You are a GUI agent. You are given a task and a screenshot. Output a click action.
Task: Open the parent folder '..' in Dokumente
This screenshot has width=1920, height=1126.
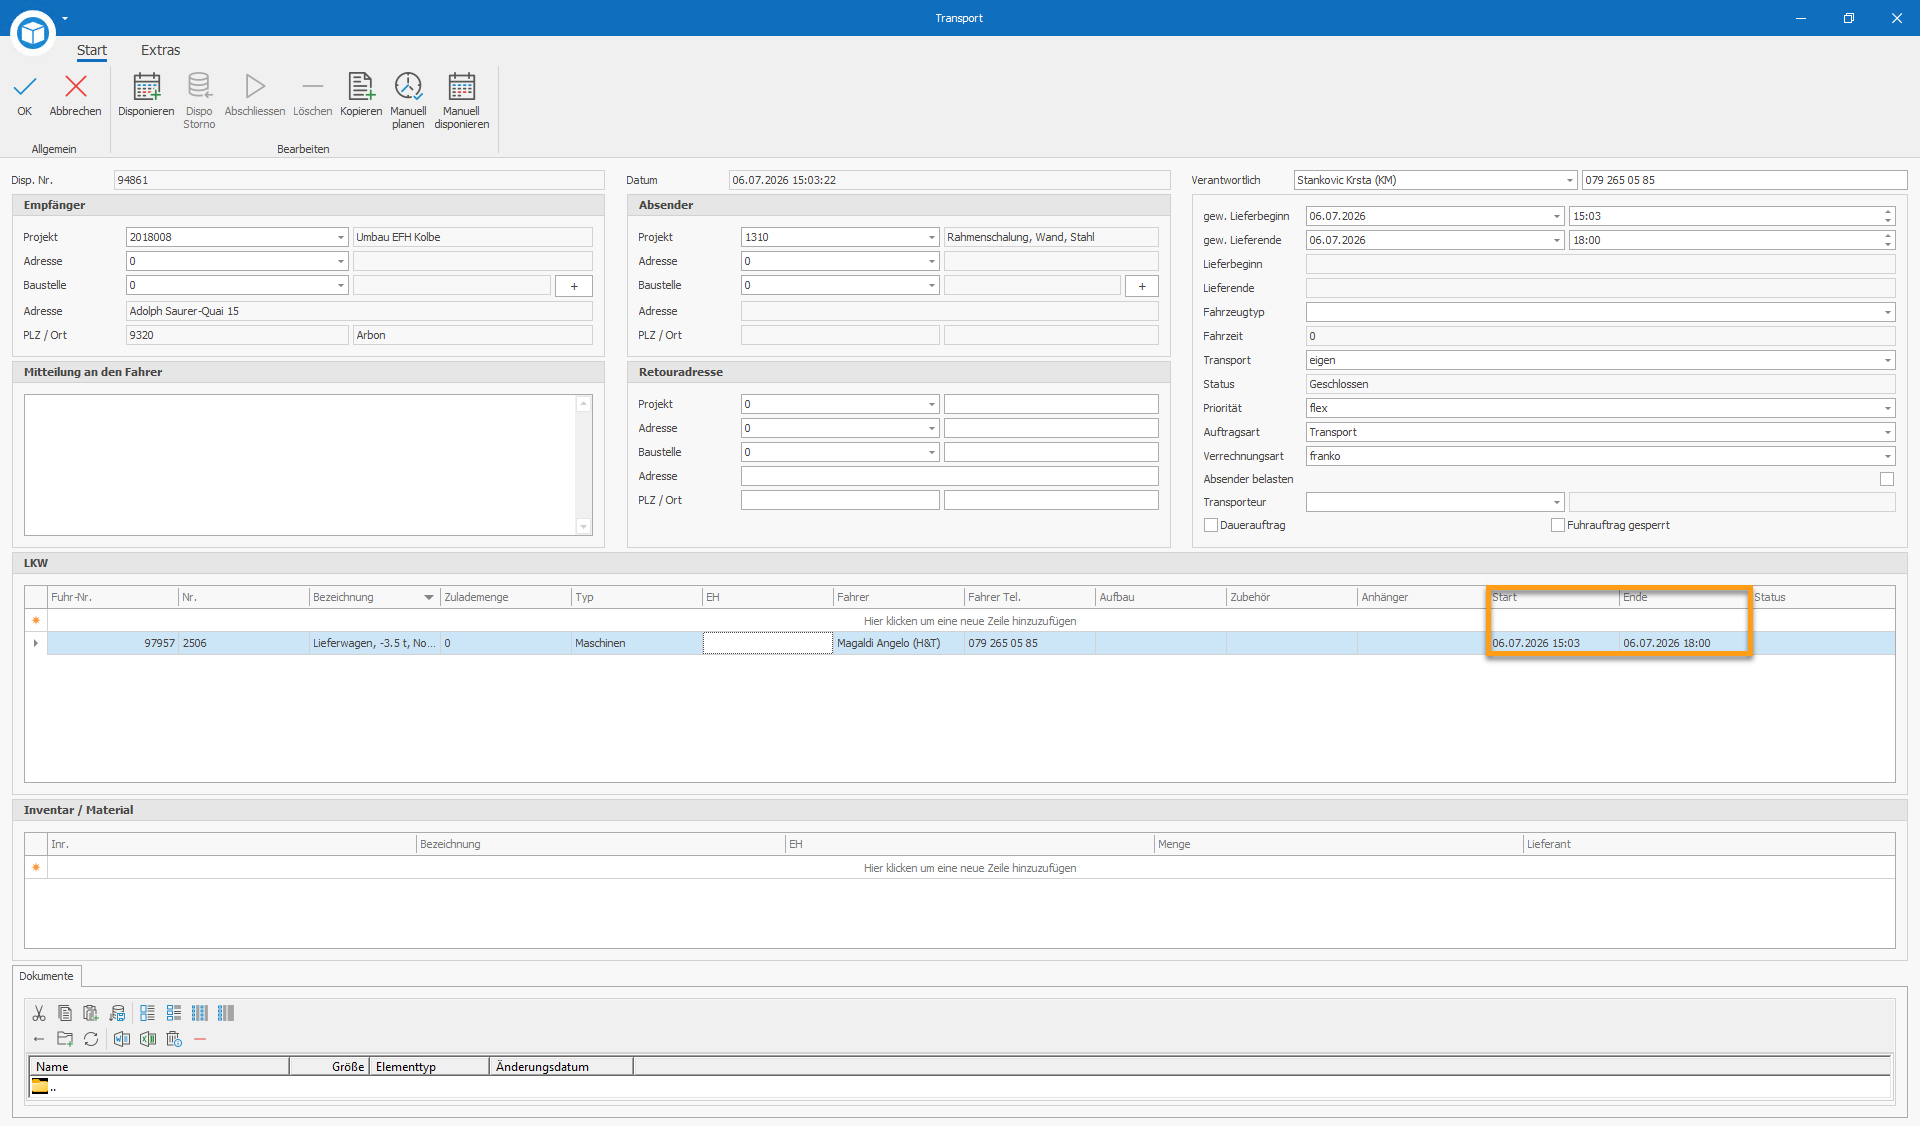[x=43, y=1087]
